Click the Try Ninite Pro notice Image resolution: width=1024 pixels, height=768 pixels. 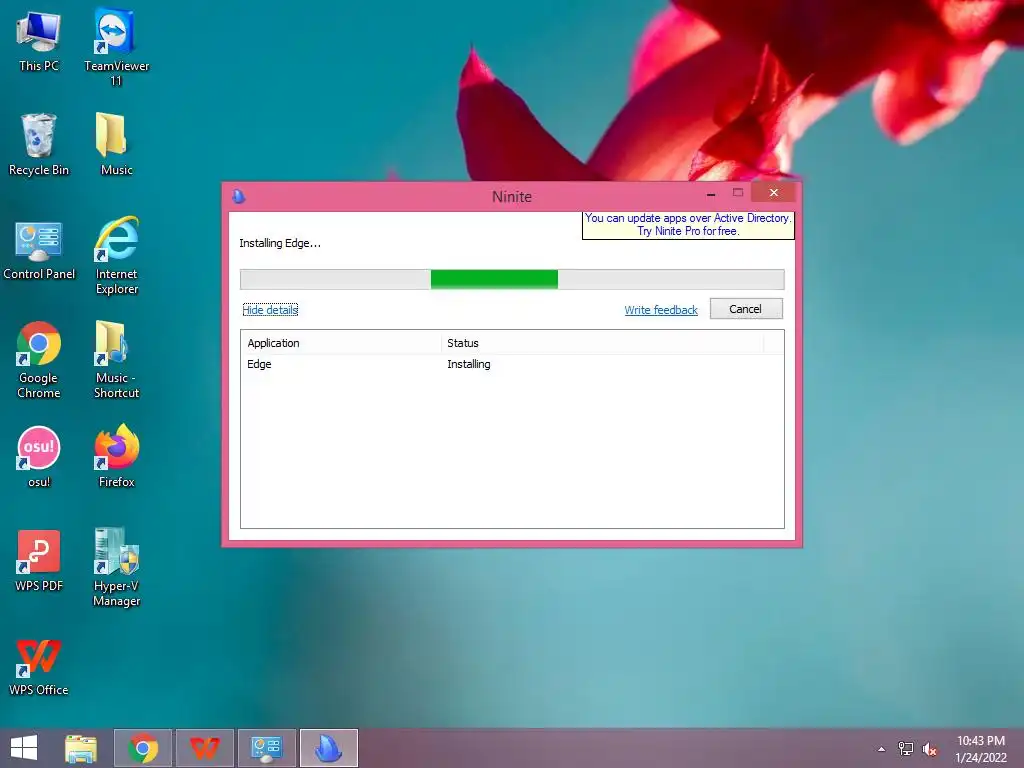[688, 225]
